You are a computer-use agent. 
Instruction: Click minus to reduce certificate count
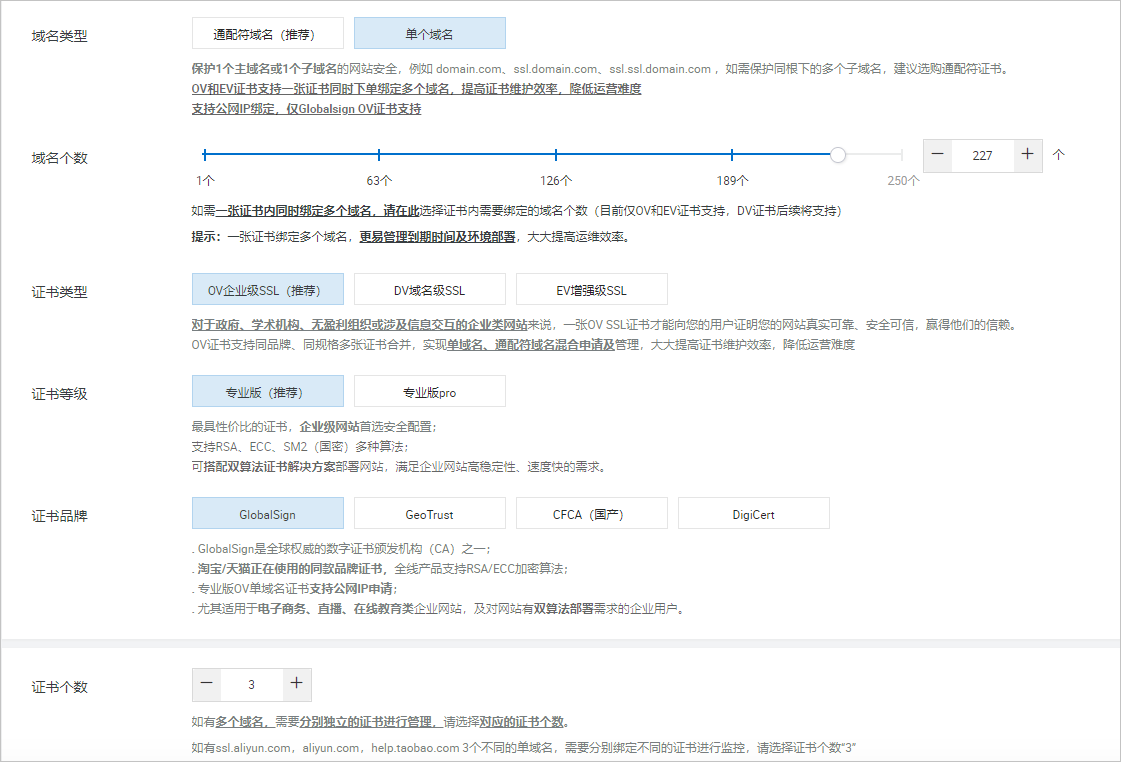pyautogui.click(x=207, y=684)
